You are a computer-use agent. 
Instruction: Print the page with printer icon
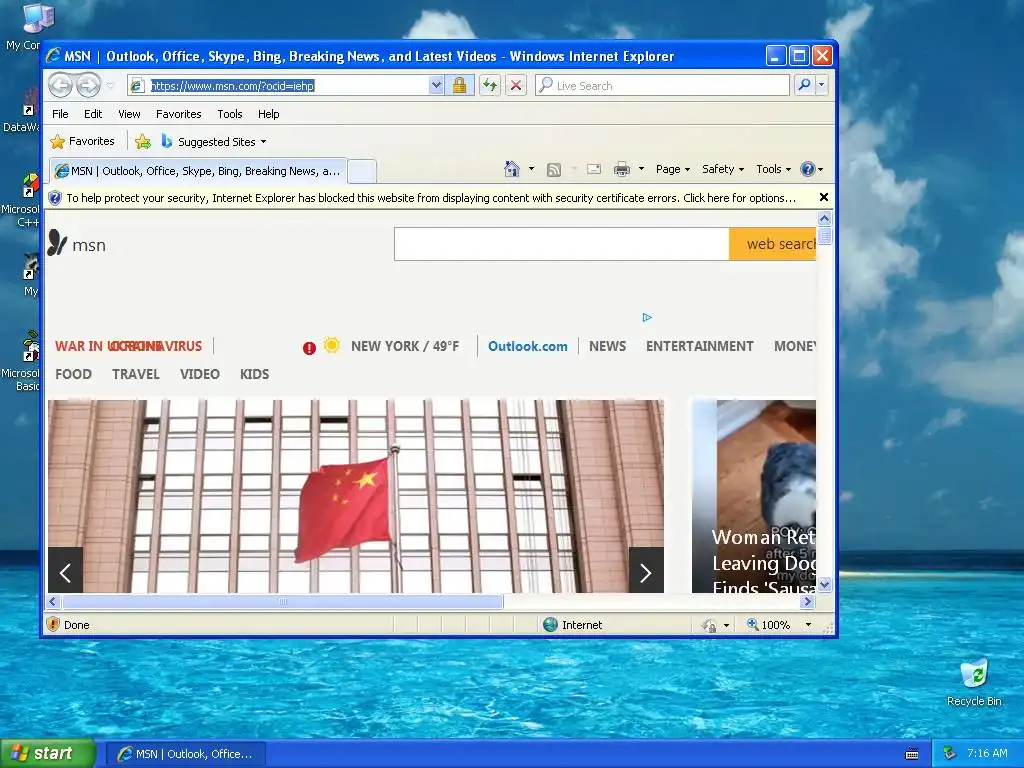pyautogui.click(x=622, y=170)
